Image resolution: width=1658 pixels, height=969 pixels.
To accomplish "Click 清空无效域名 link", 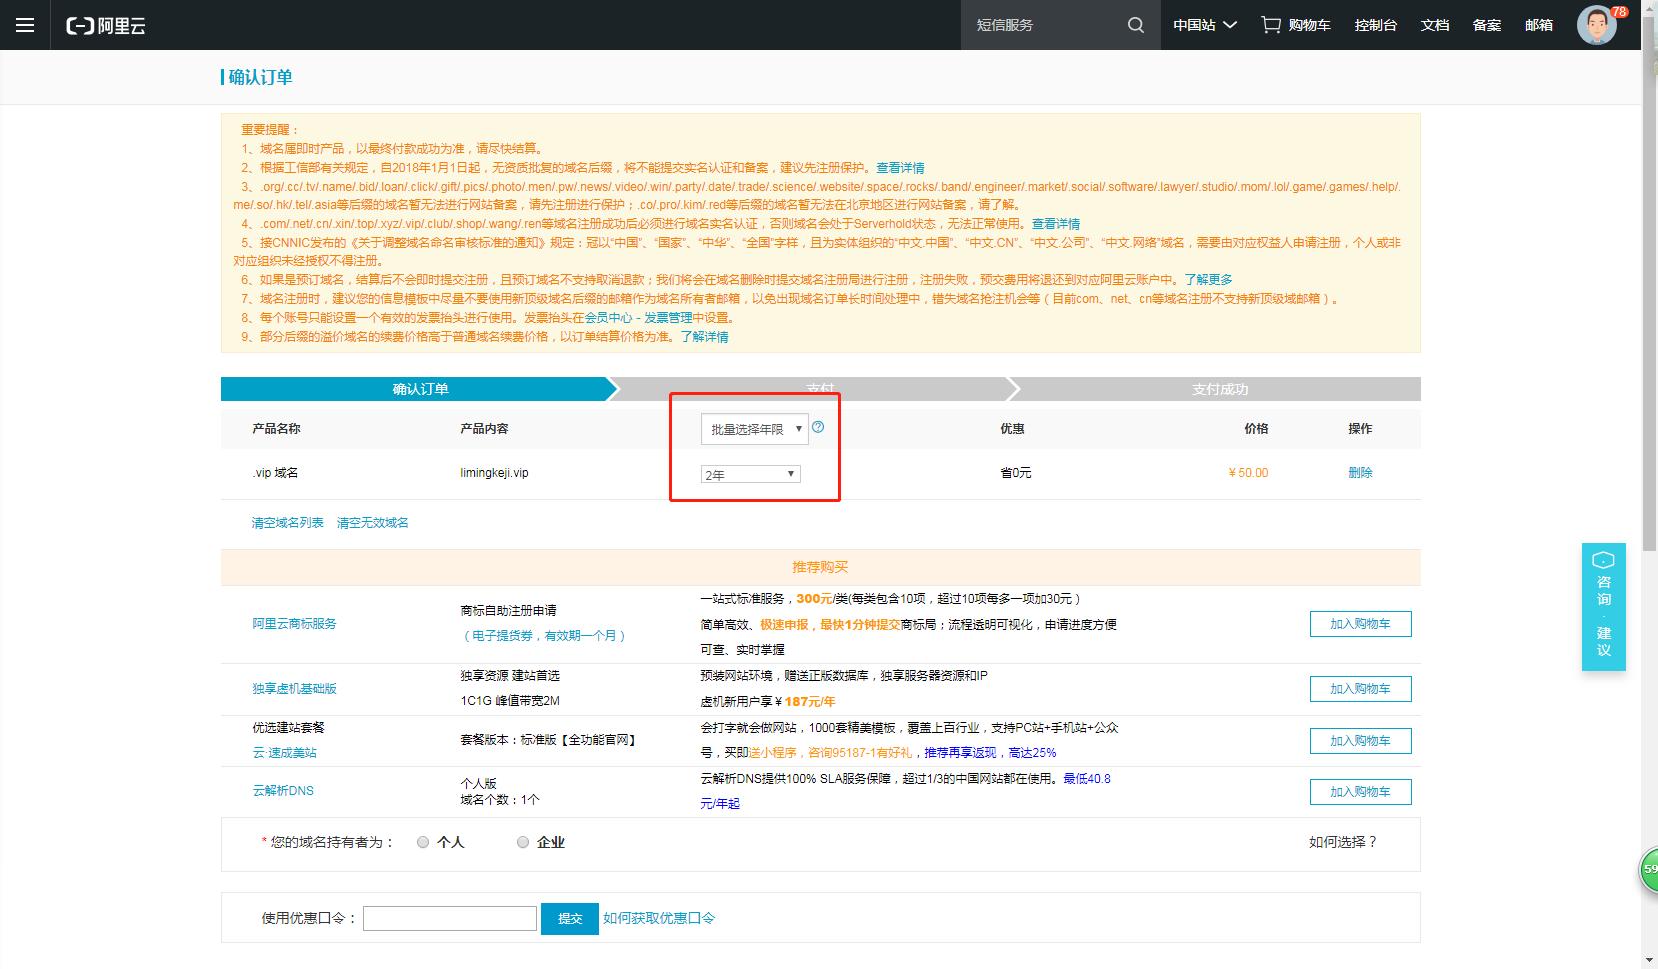I will click(373, 523).
